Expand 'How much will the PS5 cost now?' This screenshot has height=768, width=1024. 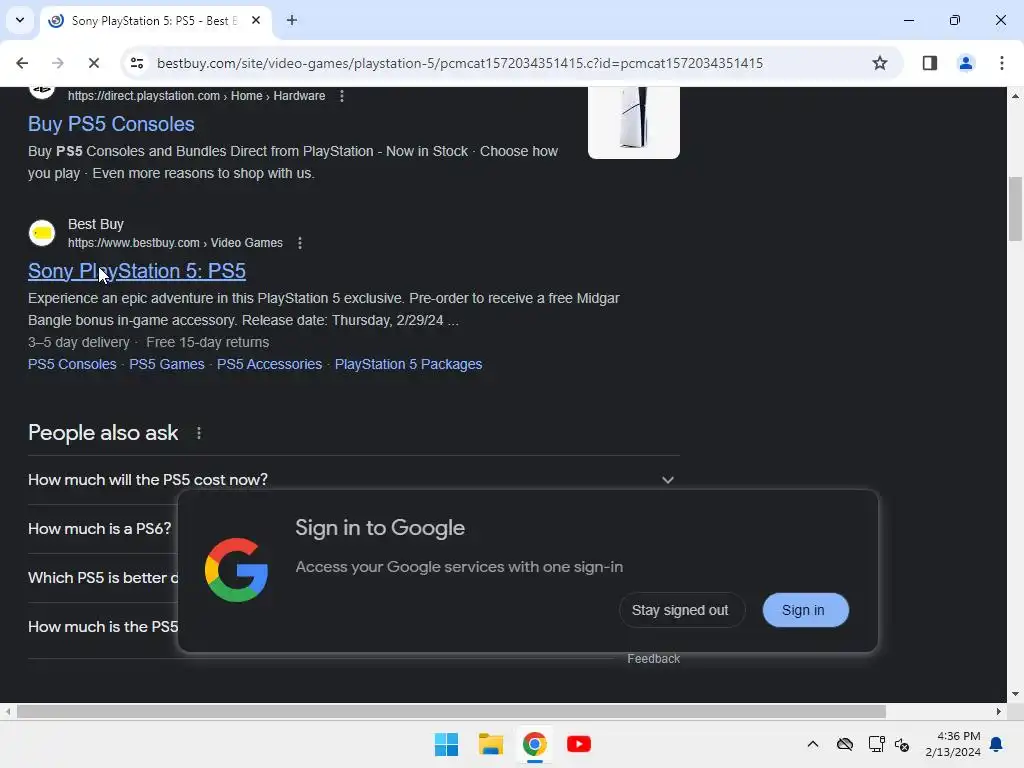pyautogui.click(x=353, y=480)
